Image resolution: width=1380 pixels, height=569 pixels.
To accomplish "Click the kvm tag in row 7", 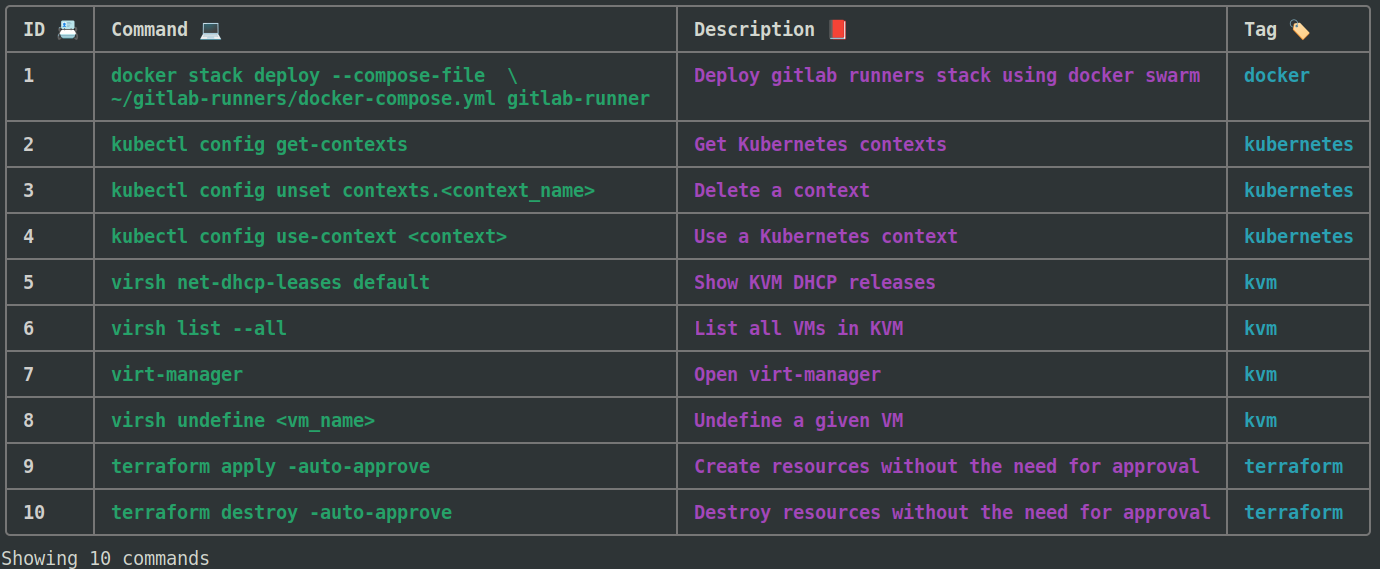I will coord(1260,374).
